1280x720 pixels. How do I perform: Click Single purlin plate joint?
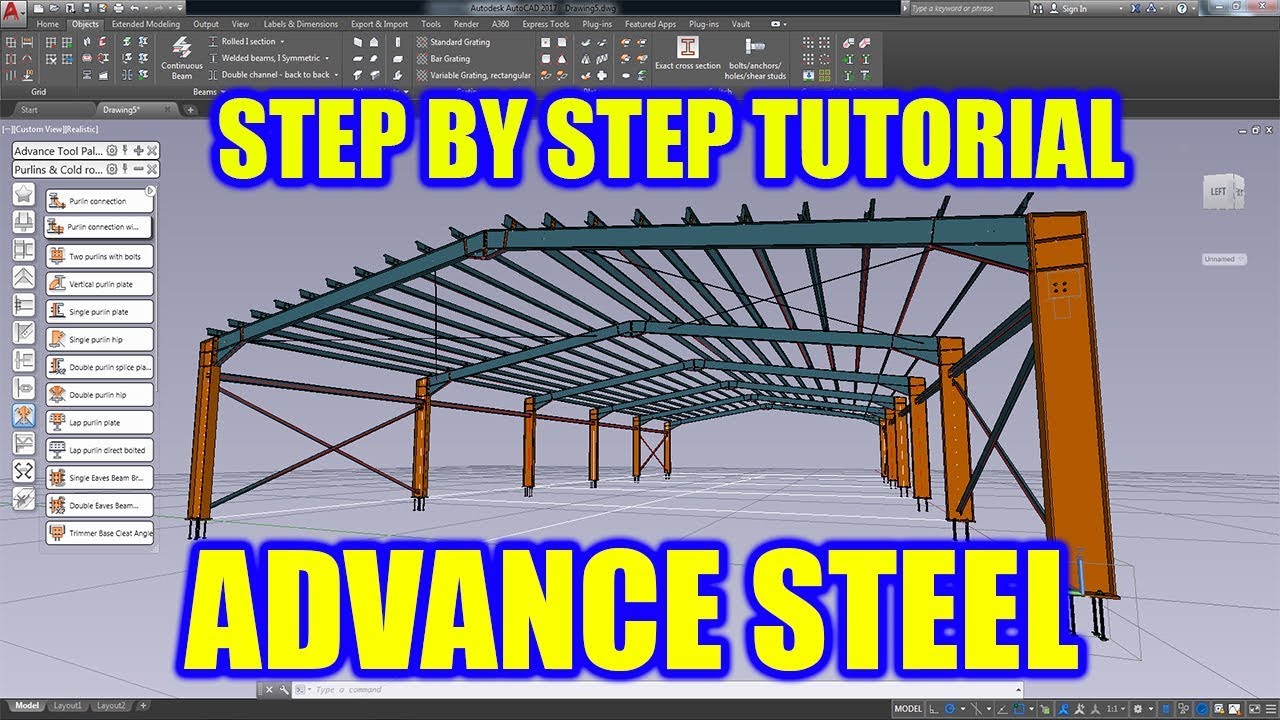point(99,312)
